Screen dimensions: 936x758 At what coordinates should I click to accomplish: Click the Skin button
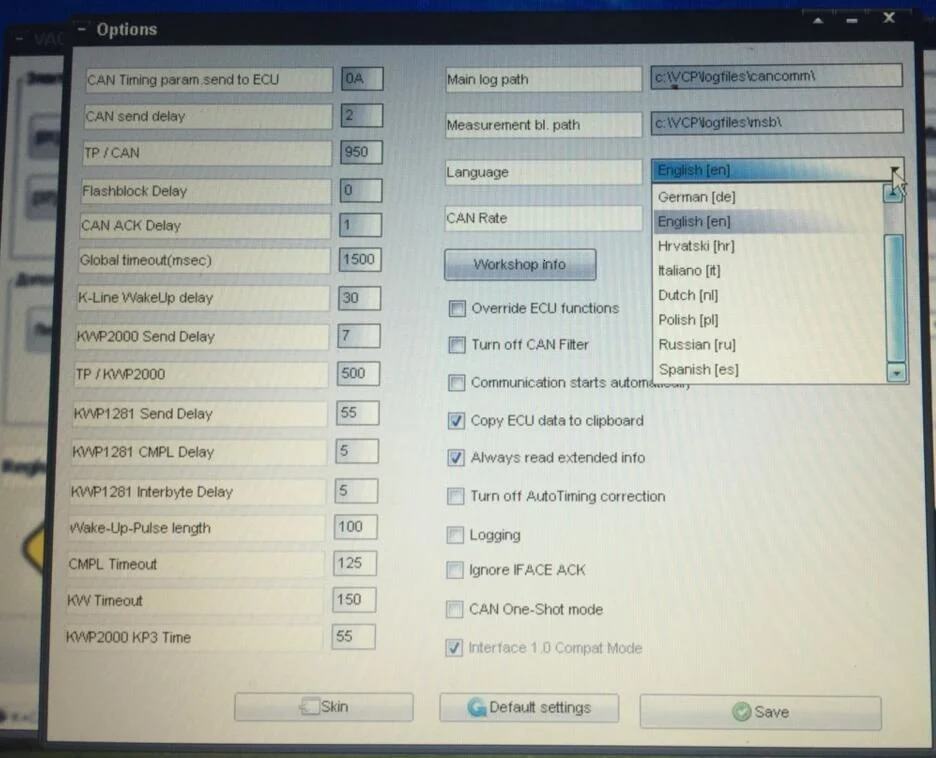[324, 707]
